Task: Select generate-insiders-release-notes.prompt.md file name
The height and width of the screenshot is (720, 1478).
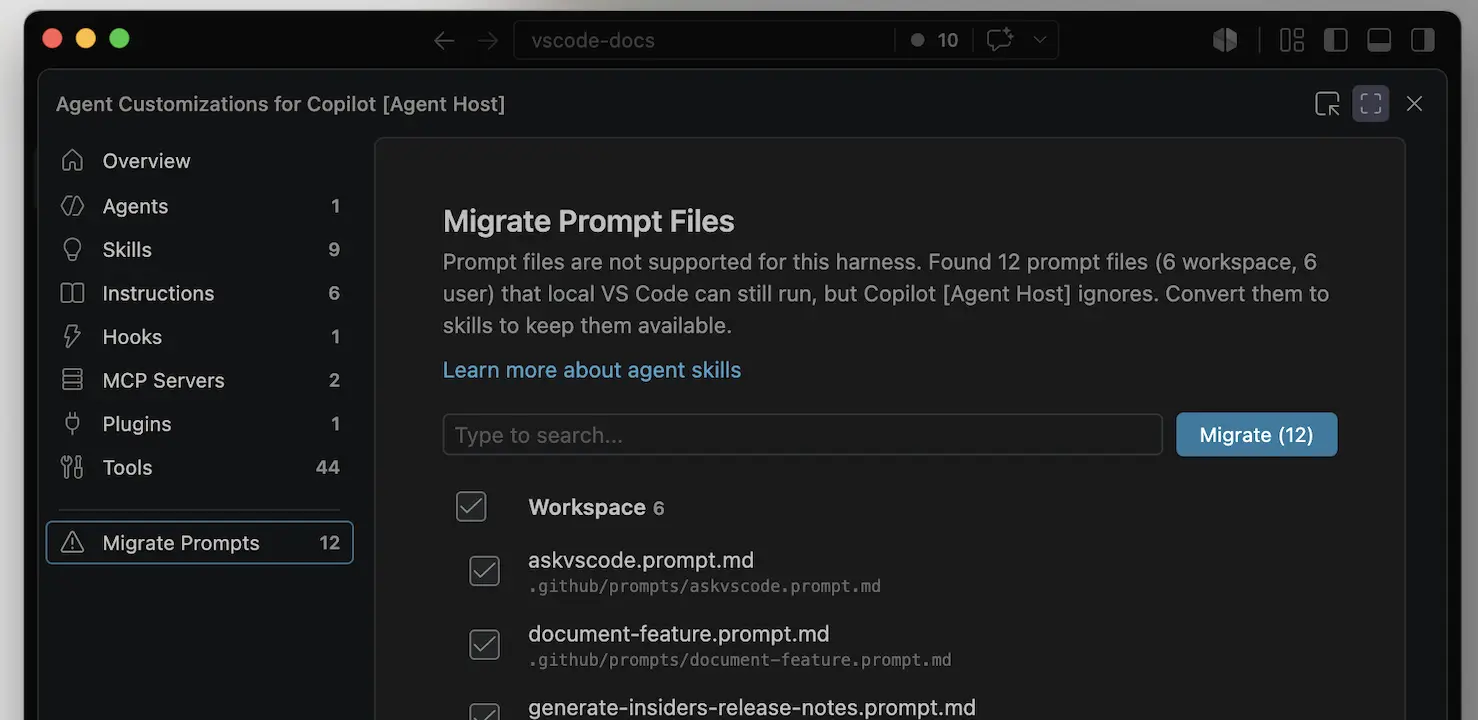Action: (x=752, y=708)
